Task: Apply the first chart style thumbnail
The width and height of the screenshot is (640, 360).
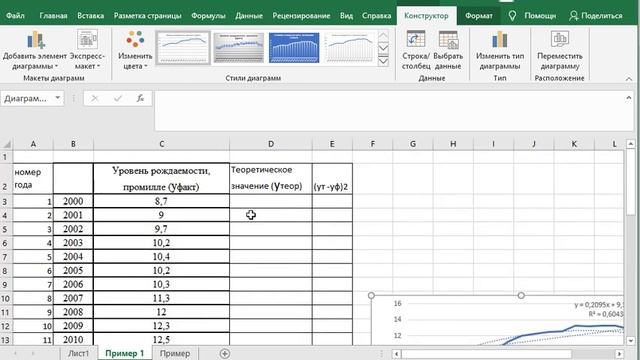Action: [x=183, y=48]
